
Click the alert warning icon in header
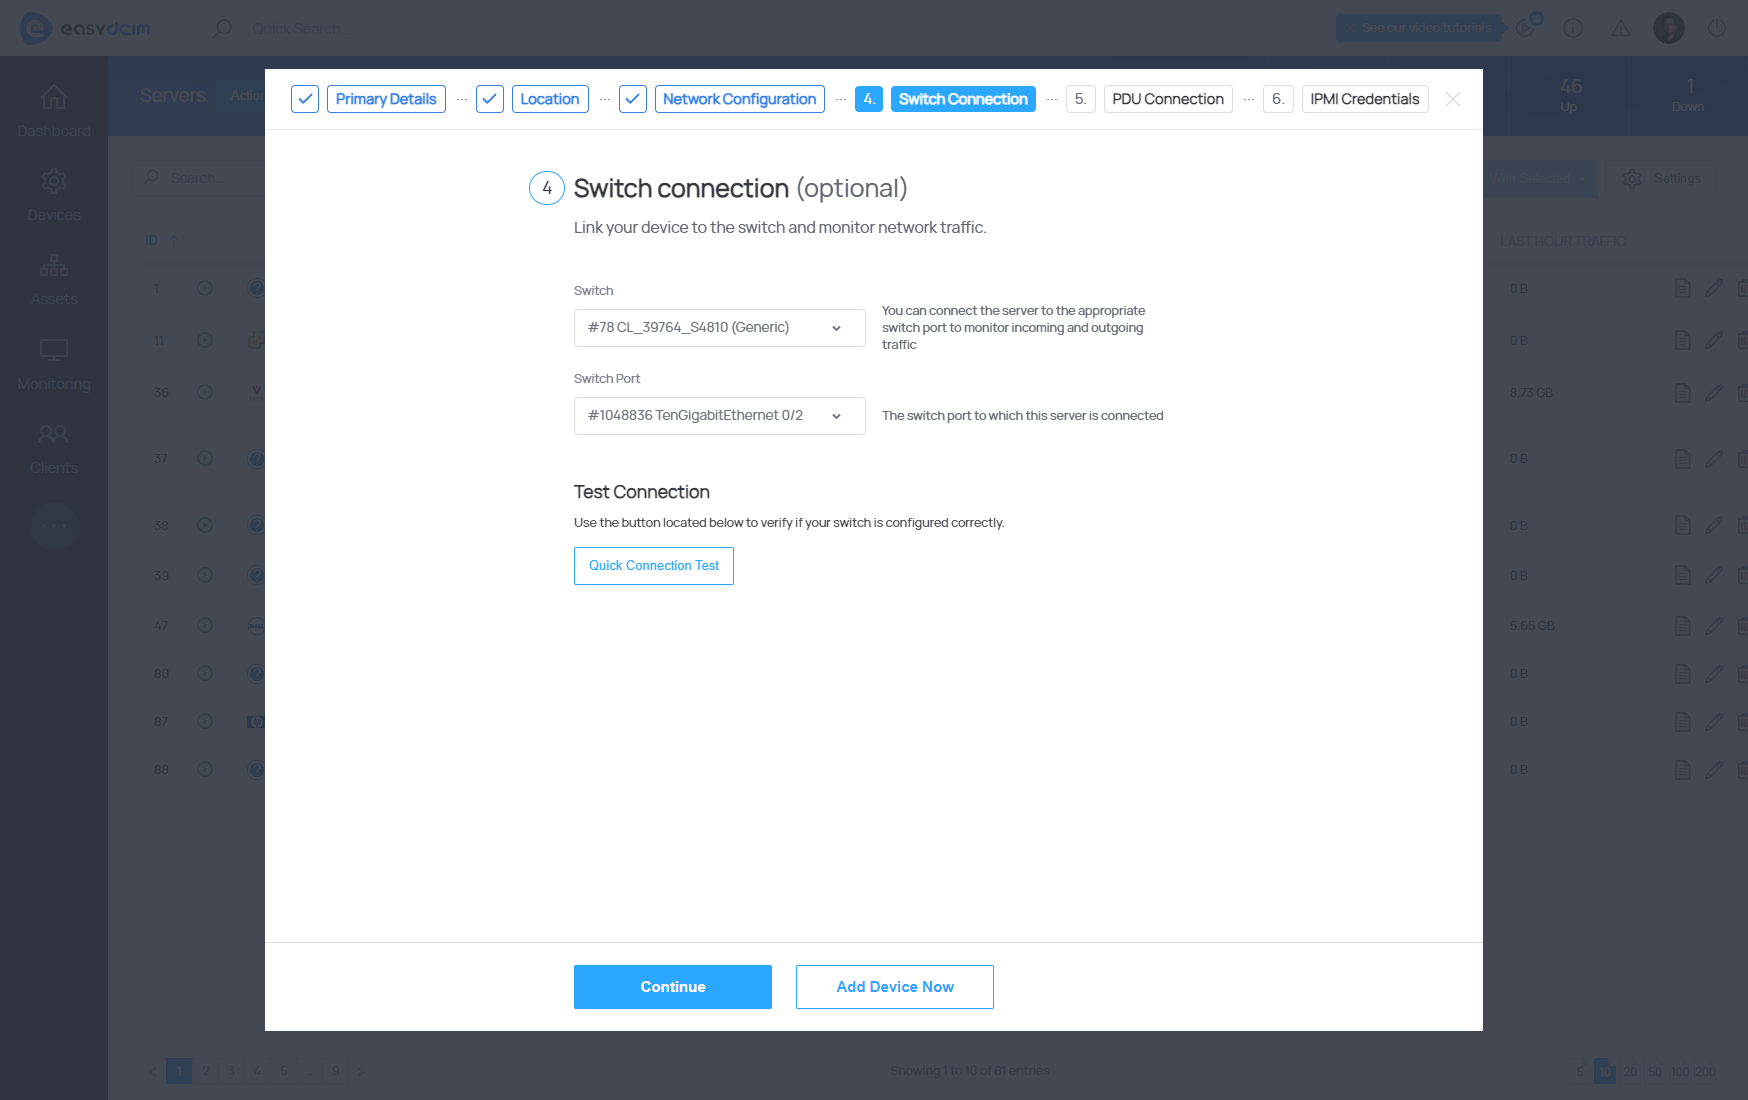[1621, 28]
